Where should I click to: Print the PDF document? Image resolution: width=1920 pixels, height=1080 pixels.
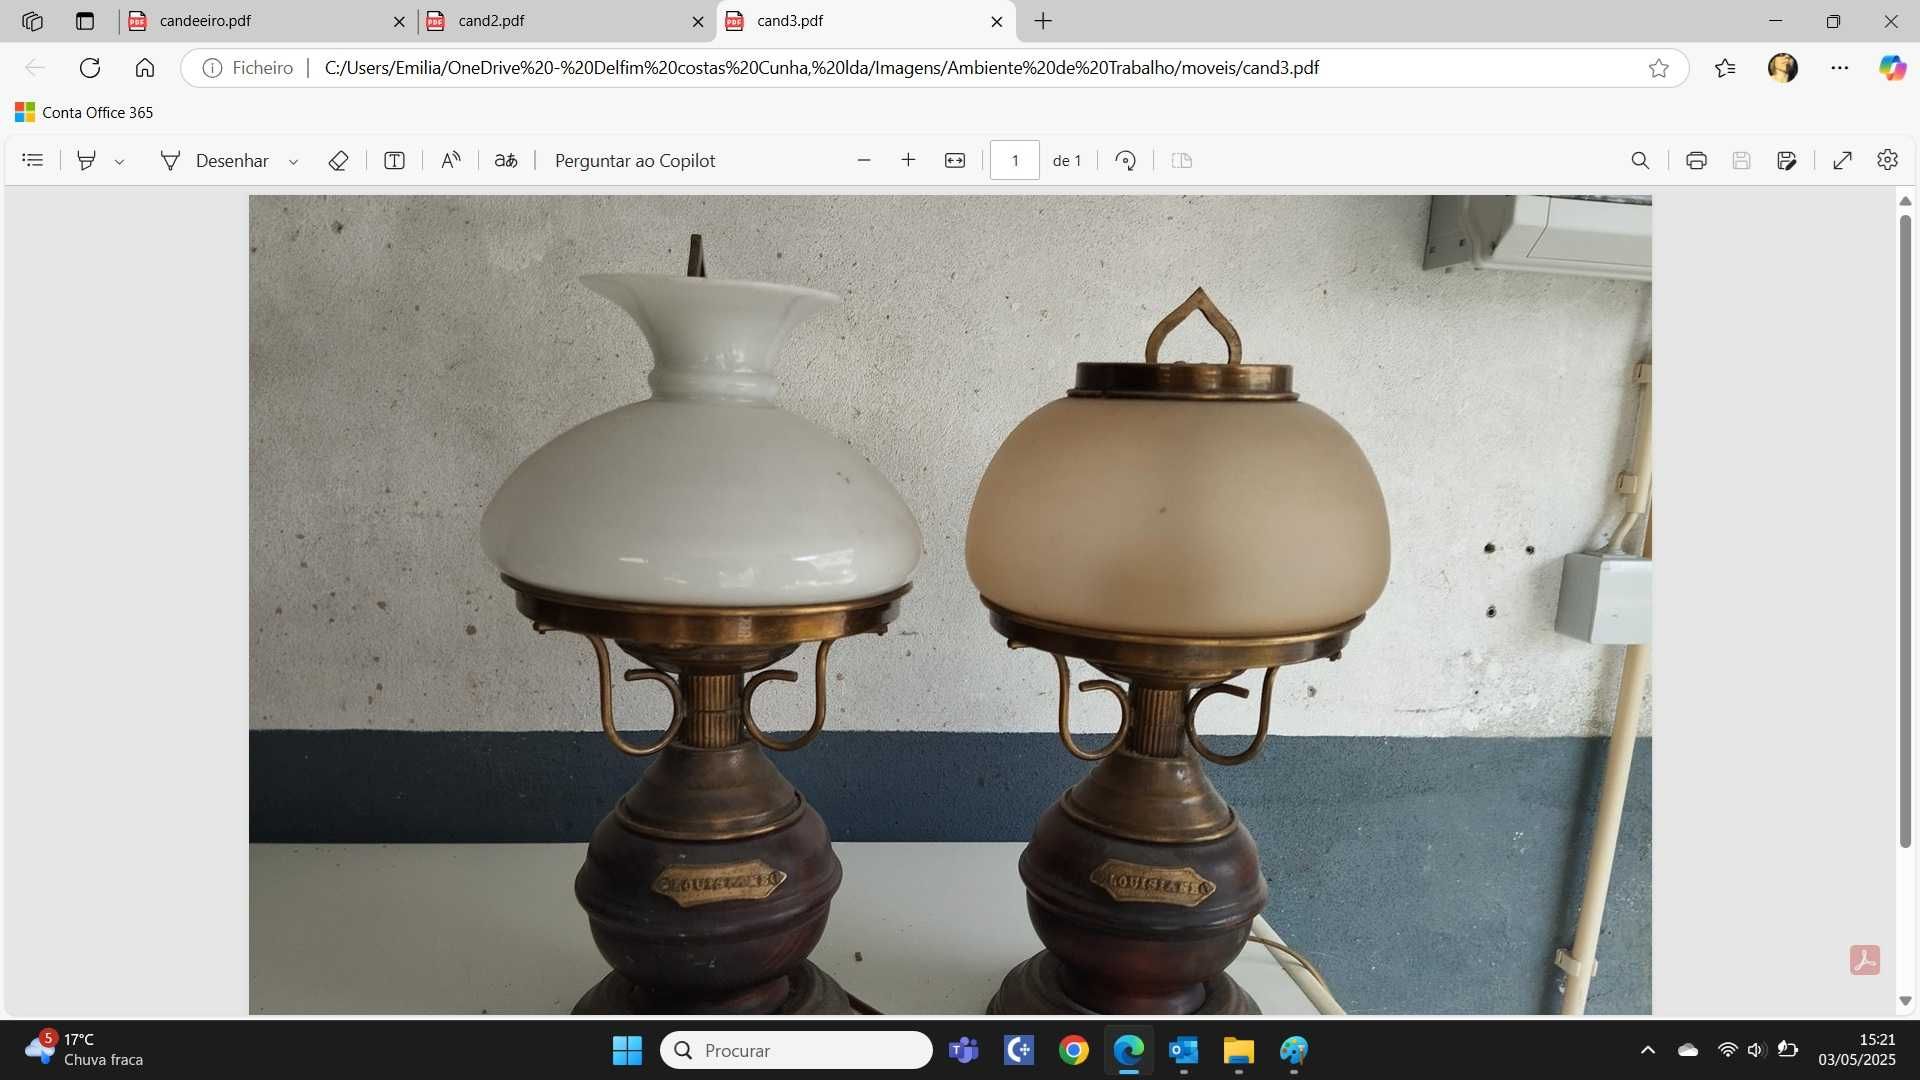pos(1696,160)
